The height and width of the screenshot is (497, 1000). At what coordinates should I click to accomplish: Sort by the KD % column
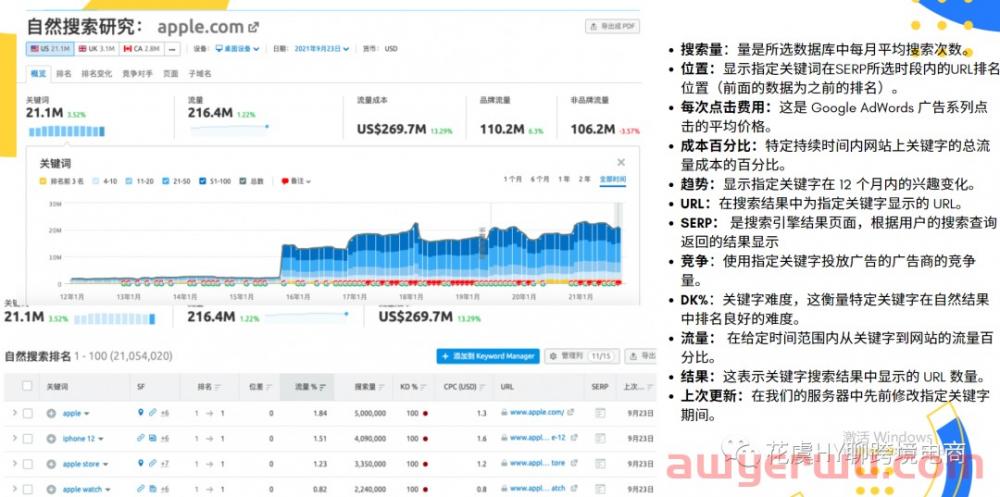(x=413, y=387)
